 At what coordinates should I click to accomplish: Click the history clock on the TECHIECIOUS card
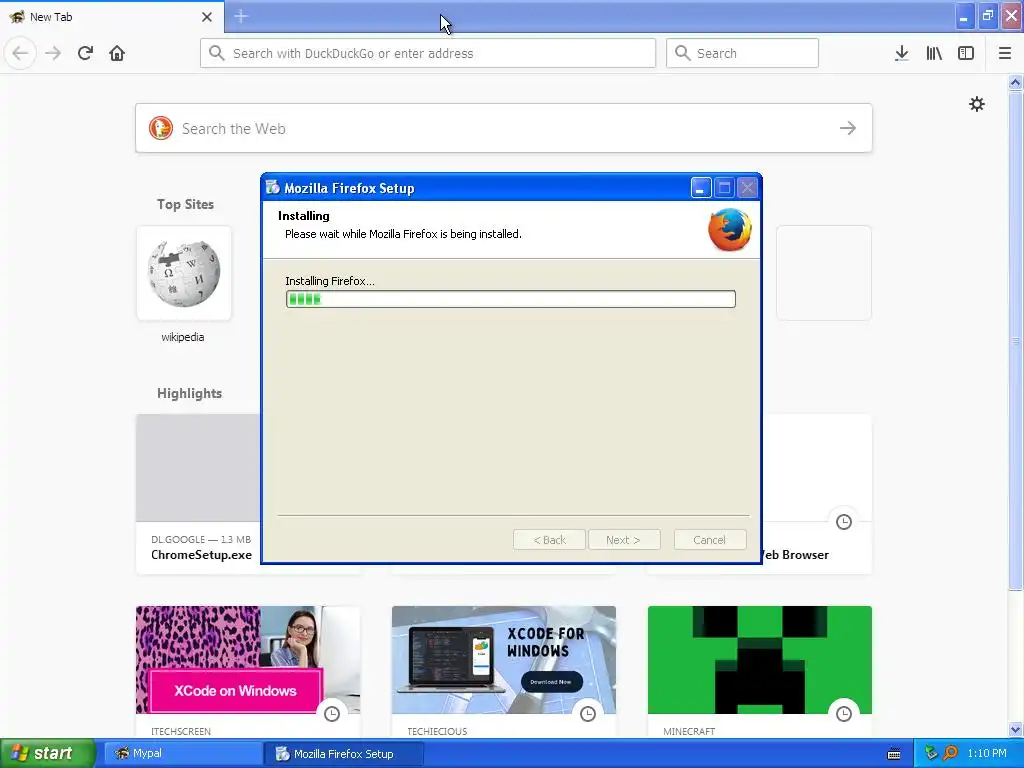(x=588, y=714)
